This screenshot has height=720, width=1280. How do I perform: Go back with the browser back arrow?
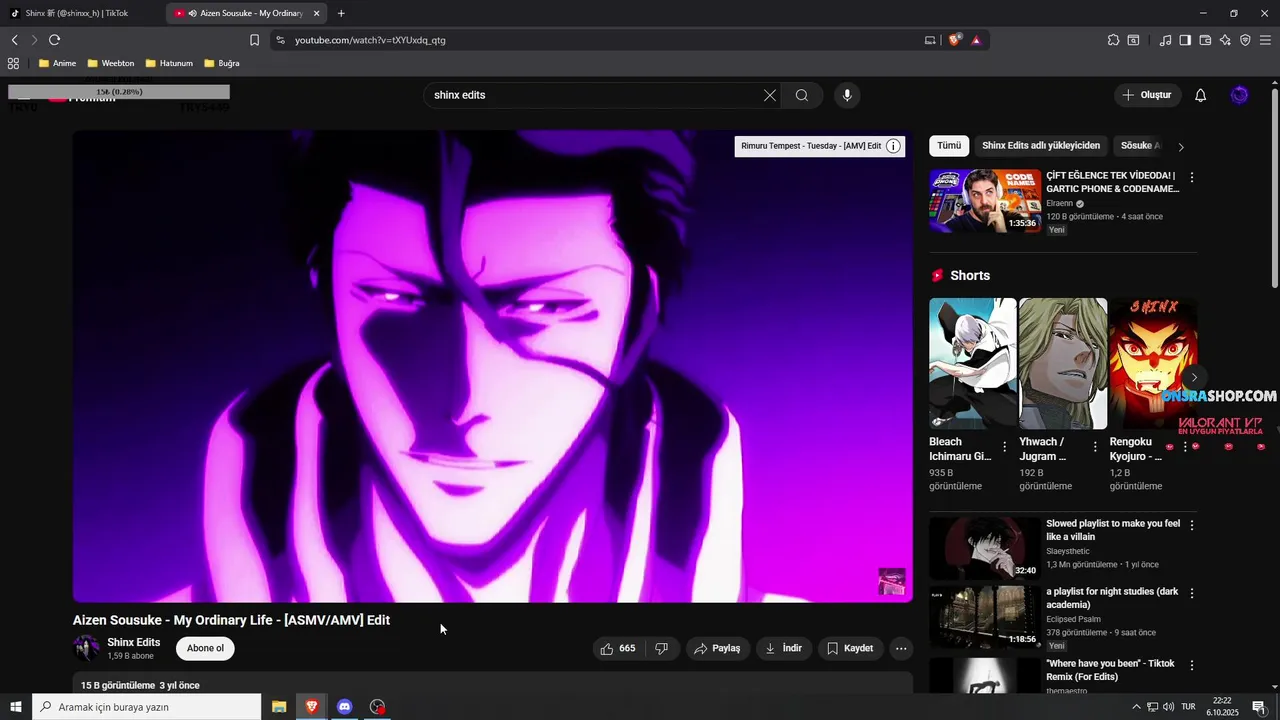pyautogui.click(x=14, y=40)
